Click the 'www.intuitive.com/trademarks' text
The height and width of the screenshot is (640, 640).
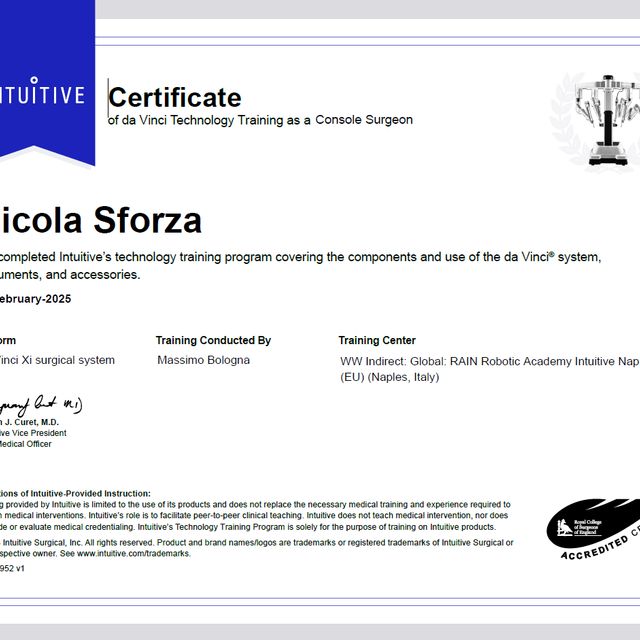pyautogui.click(x=133, y=554)
